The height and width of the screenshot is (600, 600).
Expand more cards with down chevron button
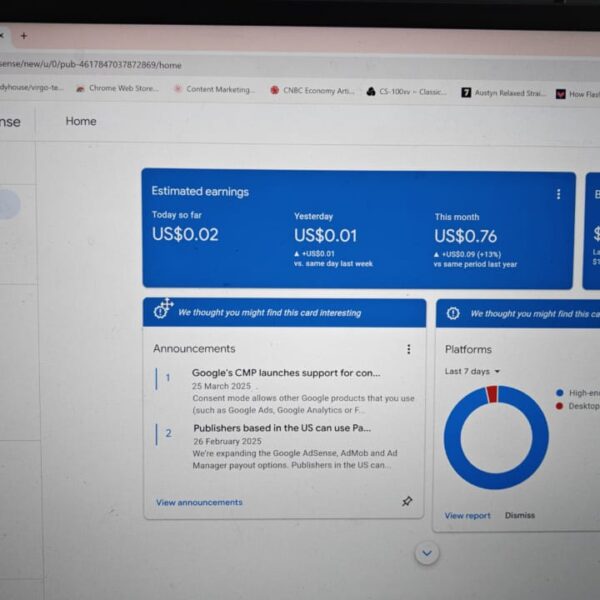(x=427, y=553)
